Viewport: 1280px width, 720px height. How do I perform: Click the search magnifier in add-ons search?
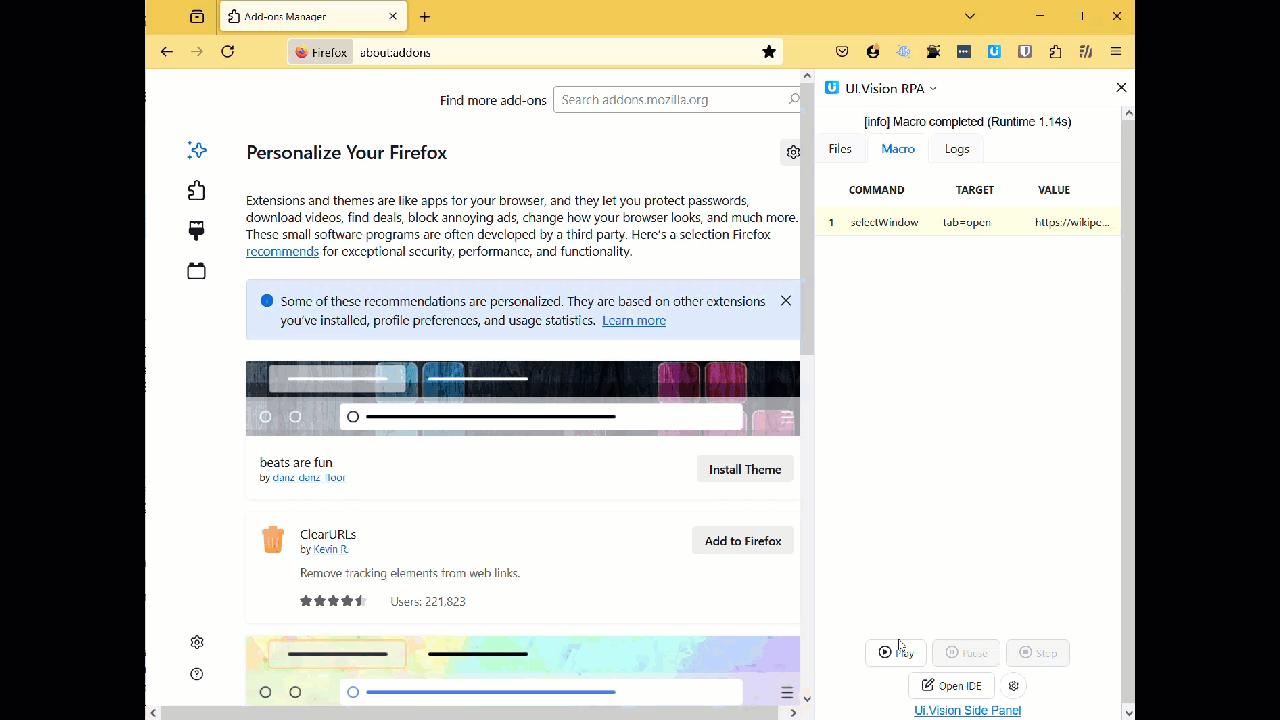(x=793, y=99)
